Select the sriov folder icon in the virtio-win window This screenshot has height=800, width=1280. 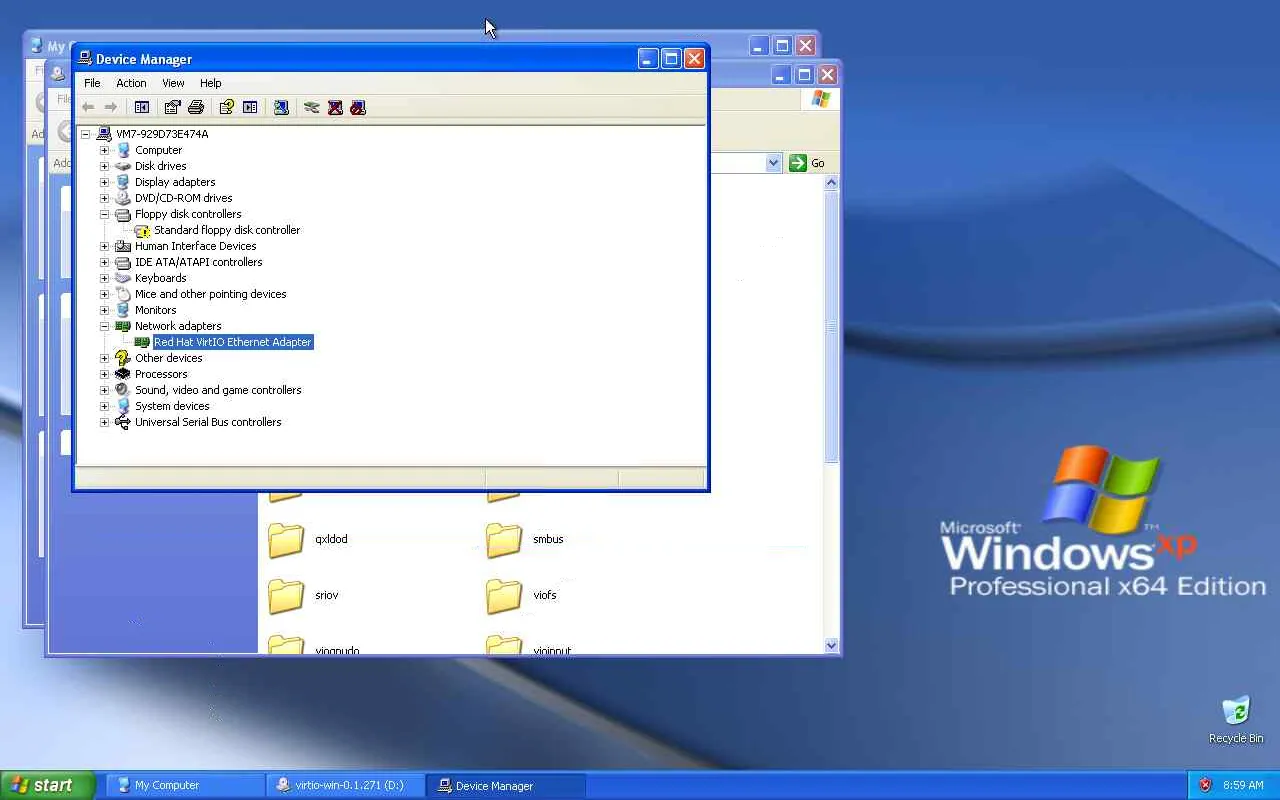[286, 595]
